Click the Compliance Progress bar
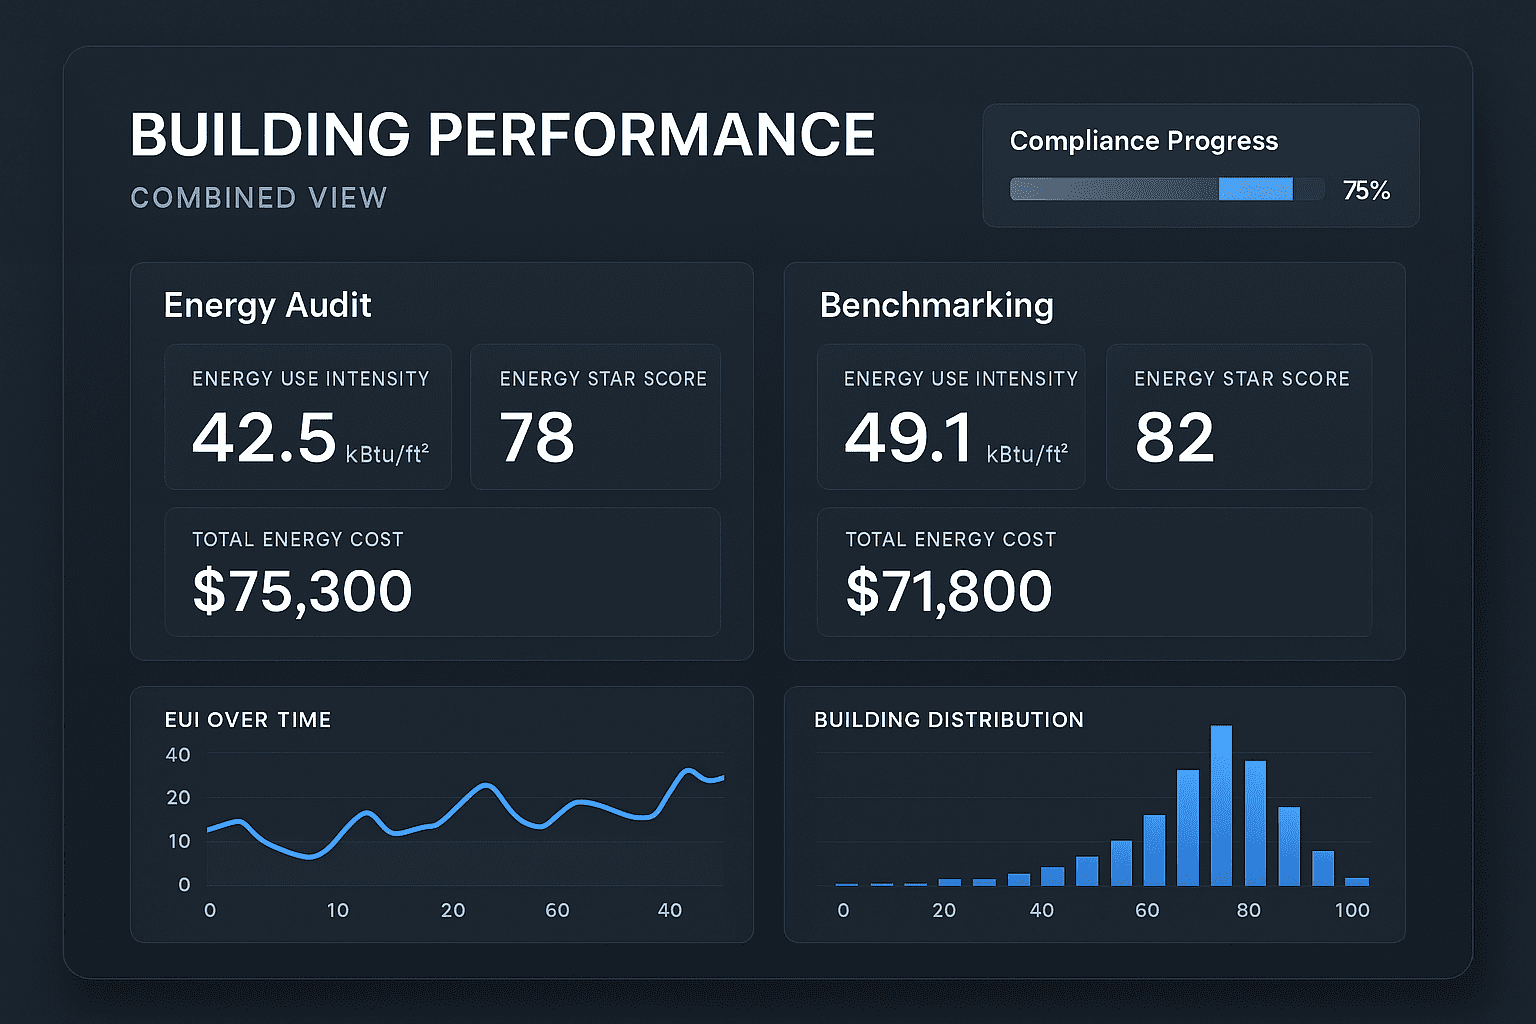1536x1024 pixels. point(1166,189)
